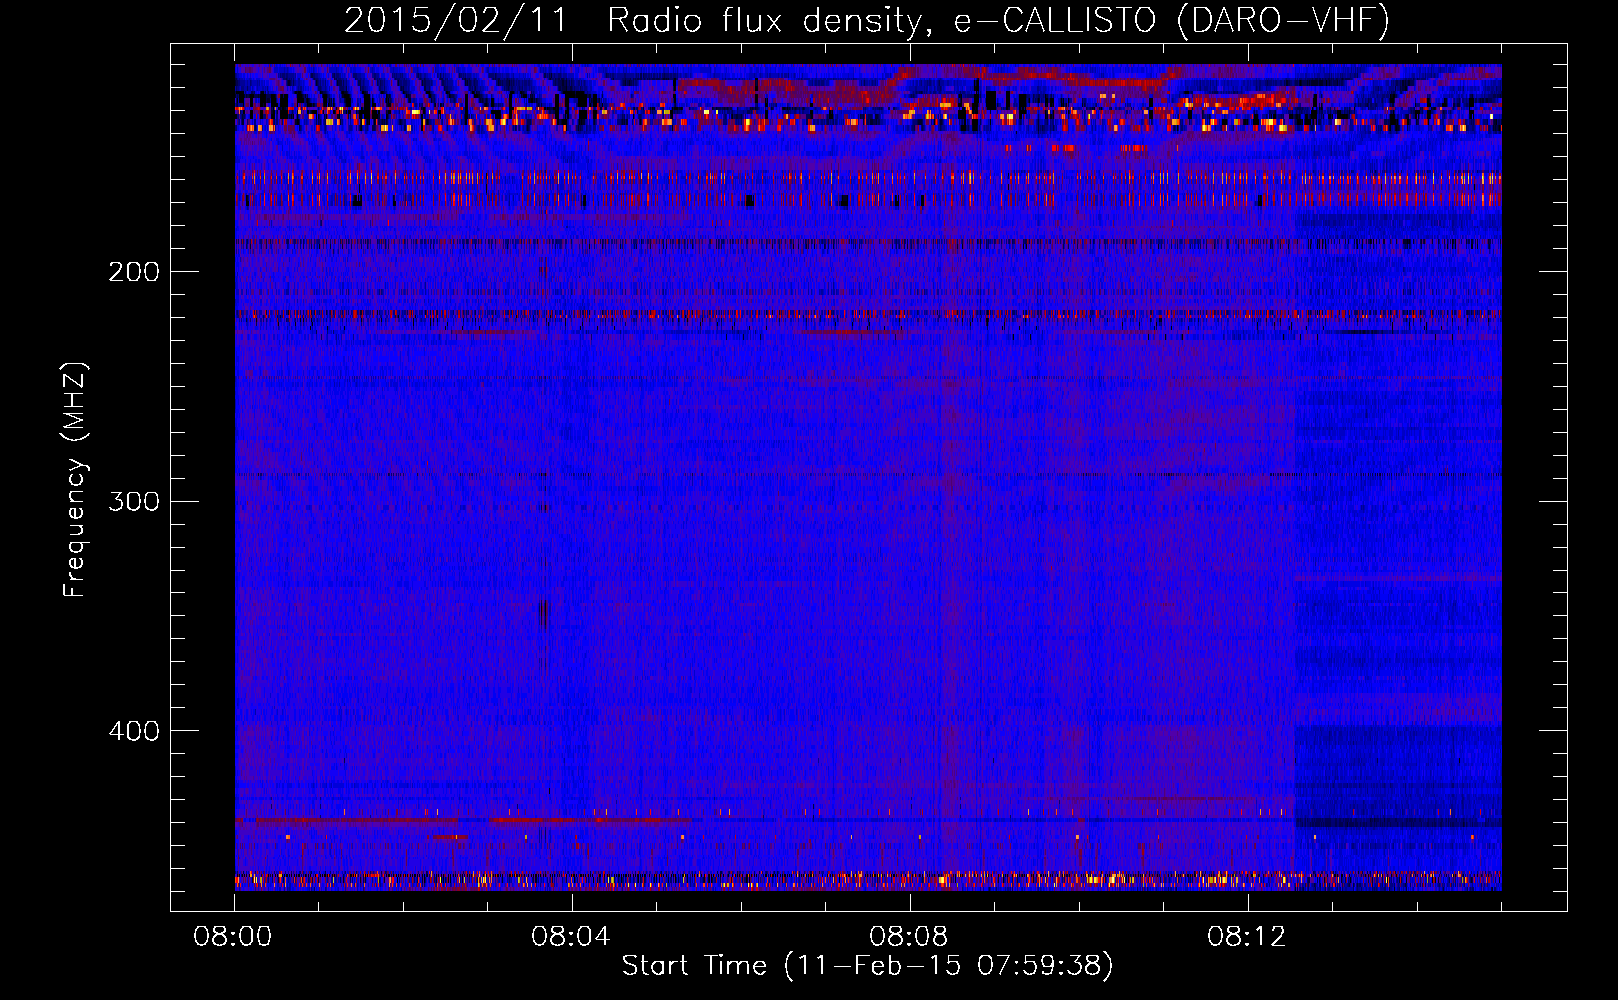The image size is (1618, 1000).
Task: Click the 200 frequency tick label
Action: tap(134, 272)
